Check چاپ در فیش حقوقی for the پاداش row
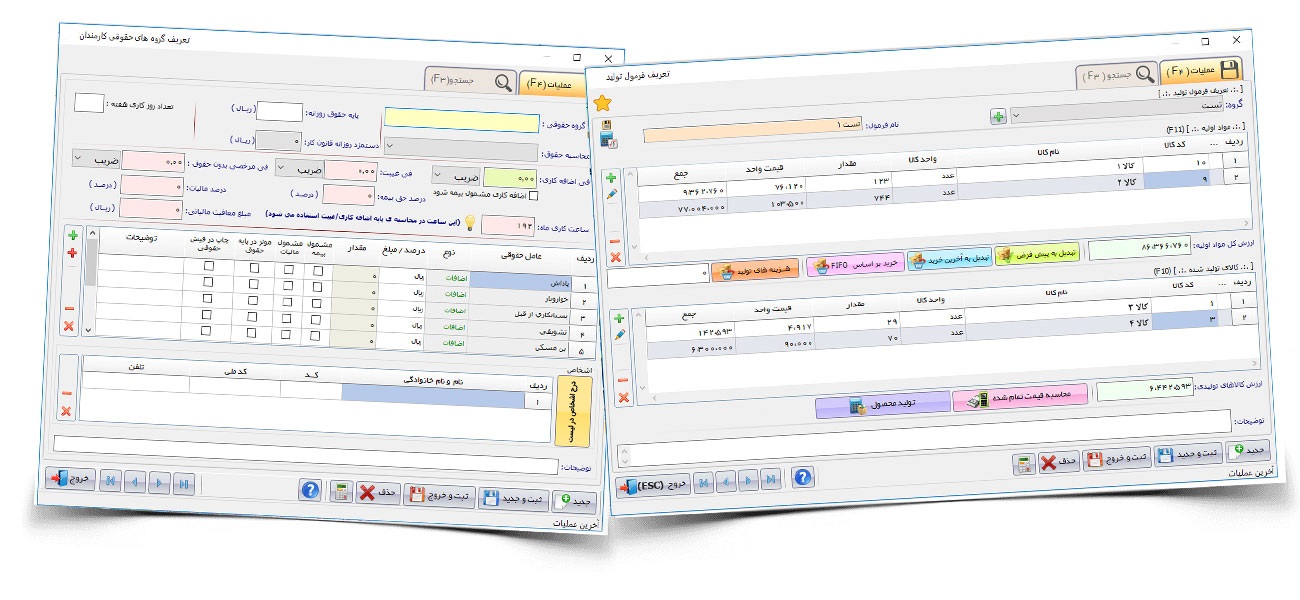This screenshot has width=1300, height=600. [208, 267]
